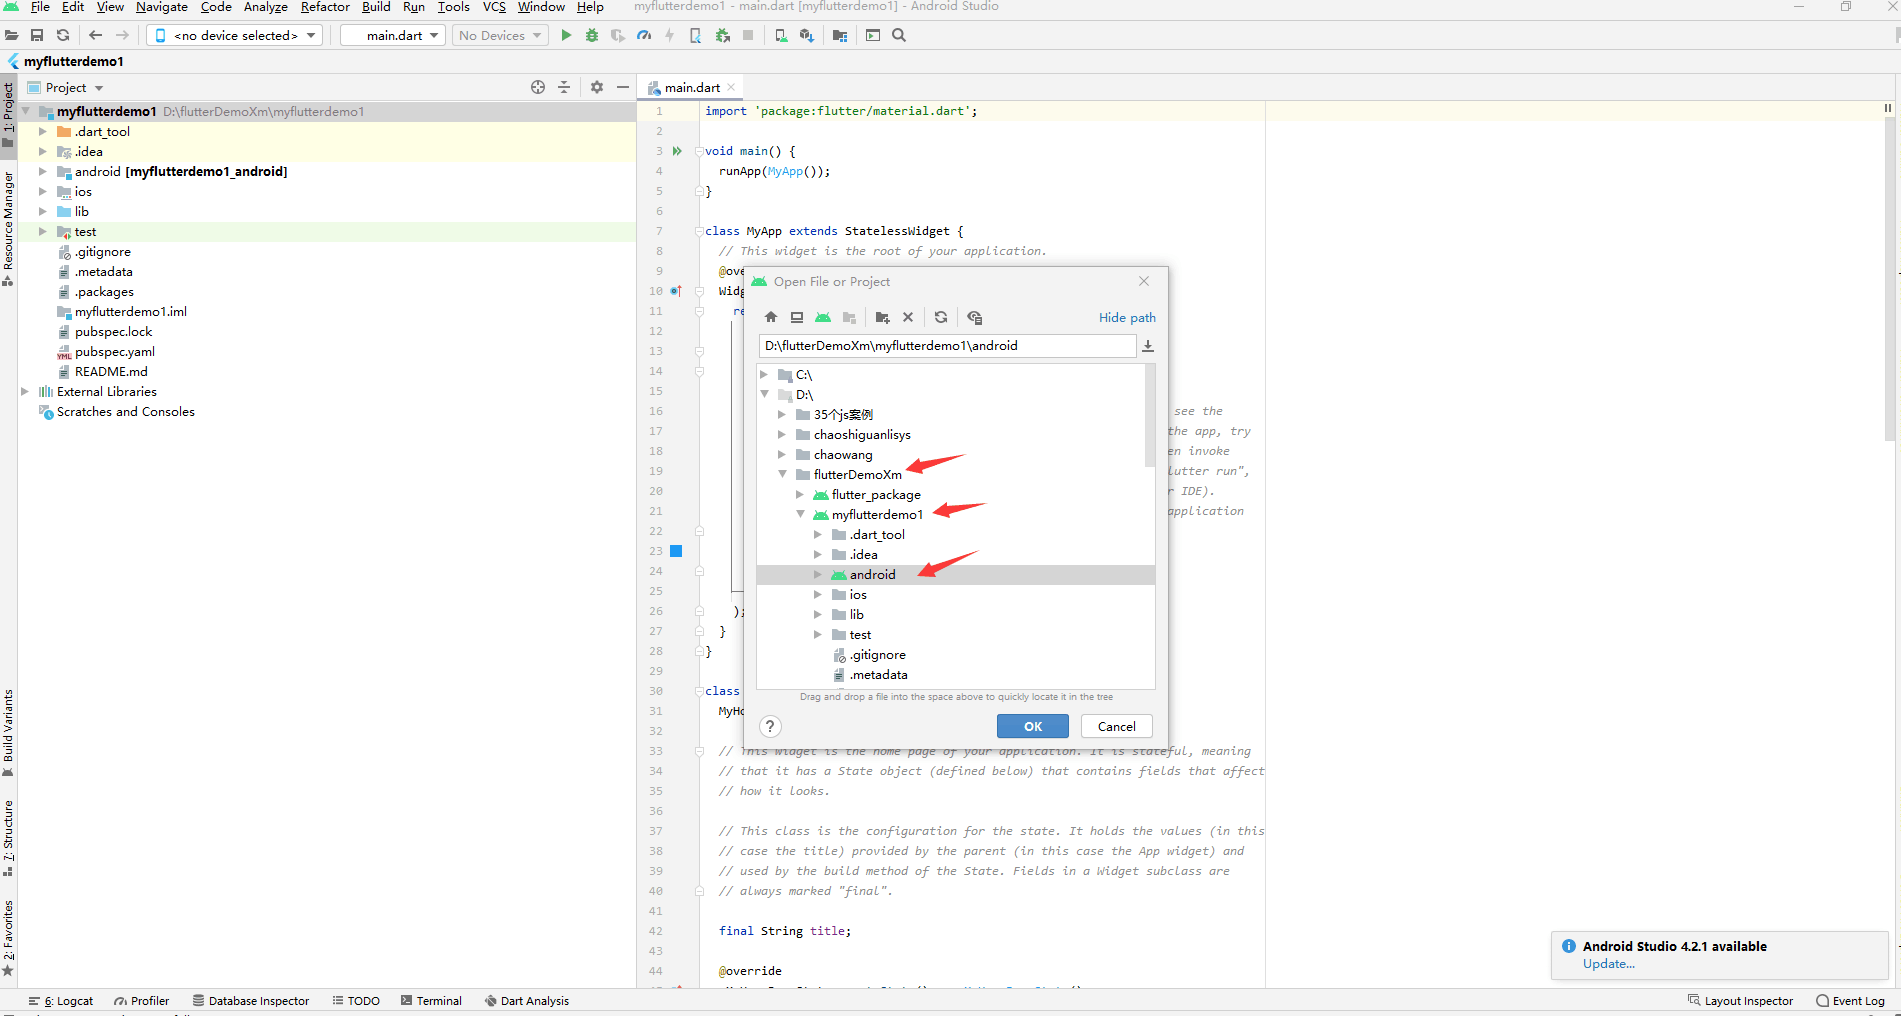Open the Refactor menu
Screen dimensions: 1901x1016
325,7
